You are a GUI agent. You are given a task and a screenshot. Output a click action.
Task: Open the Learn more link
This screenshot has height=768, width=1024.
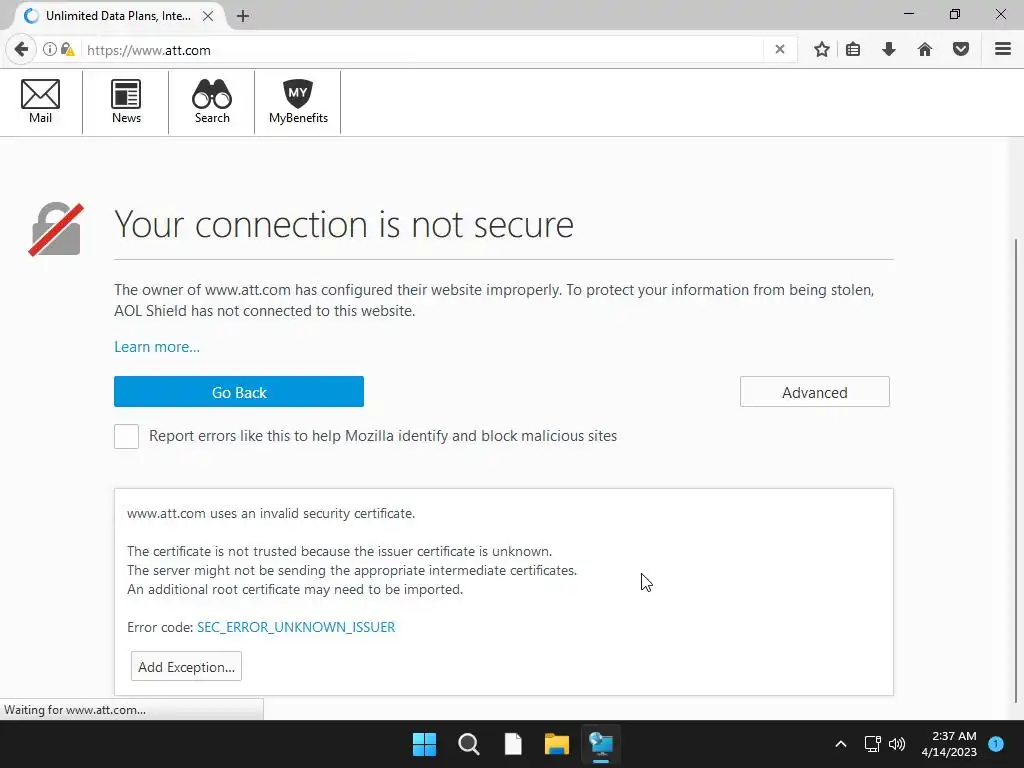pos(157,347)
